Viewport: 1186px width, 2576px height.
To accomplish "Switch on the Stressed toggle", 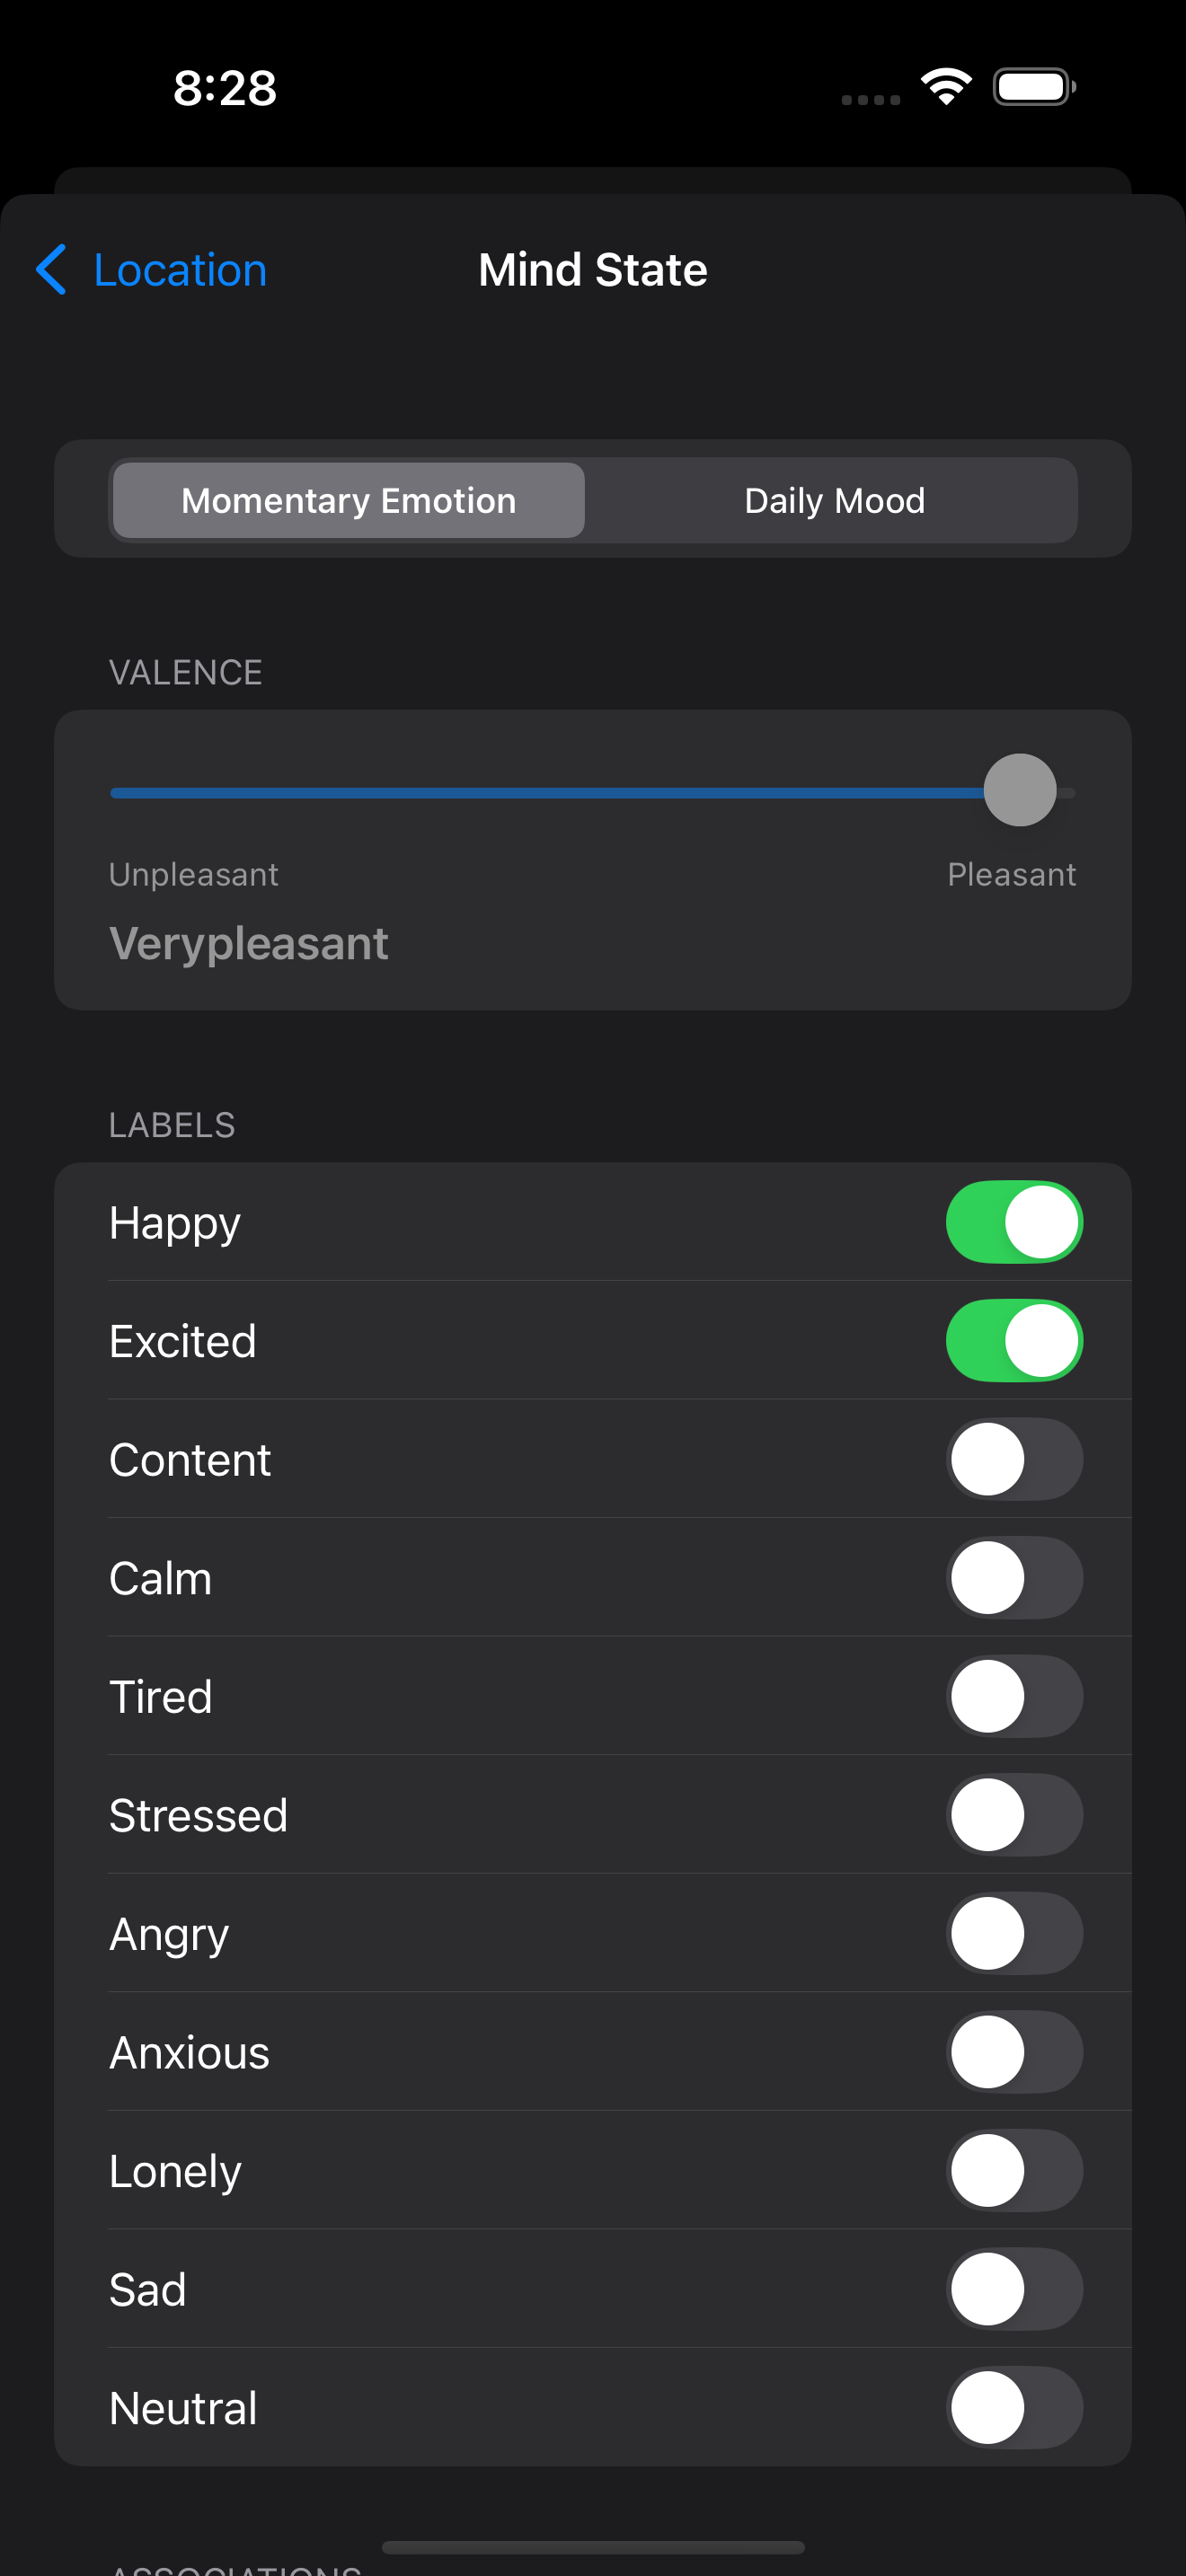I will 1014,1815.
